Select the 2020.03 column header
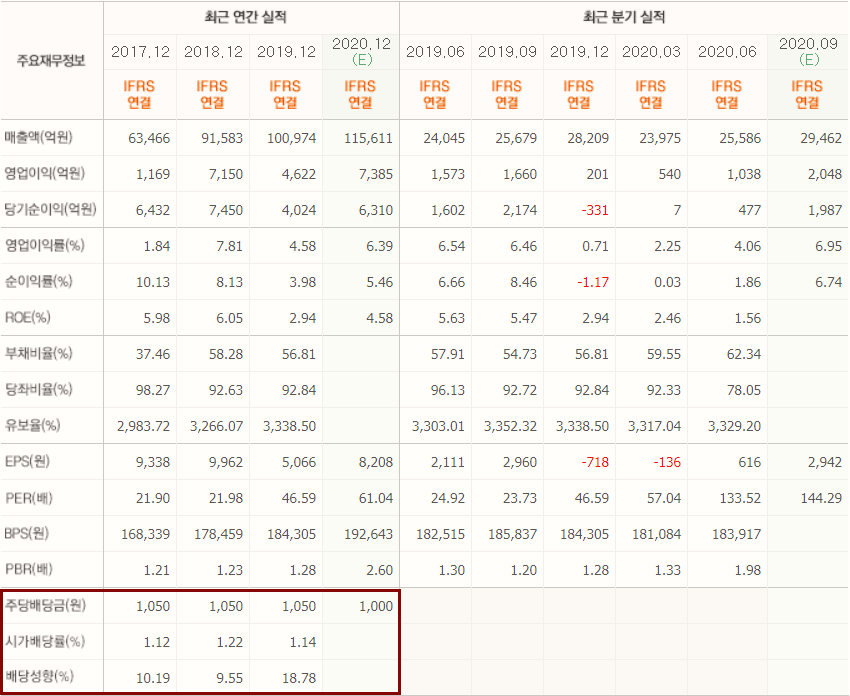The height and width of the screenshot is (696, 850). pyautogui.click(x=651, y=51)
